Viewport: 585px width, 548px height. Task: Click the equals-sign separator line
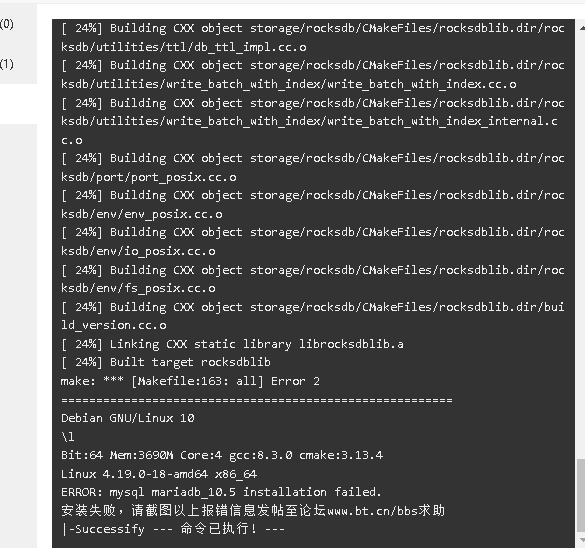257,400
